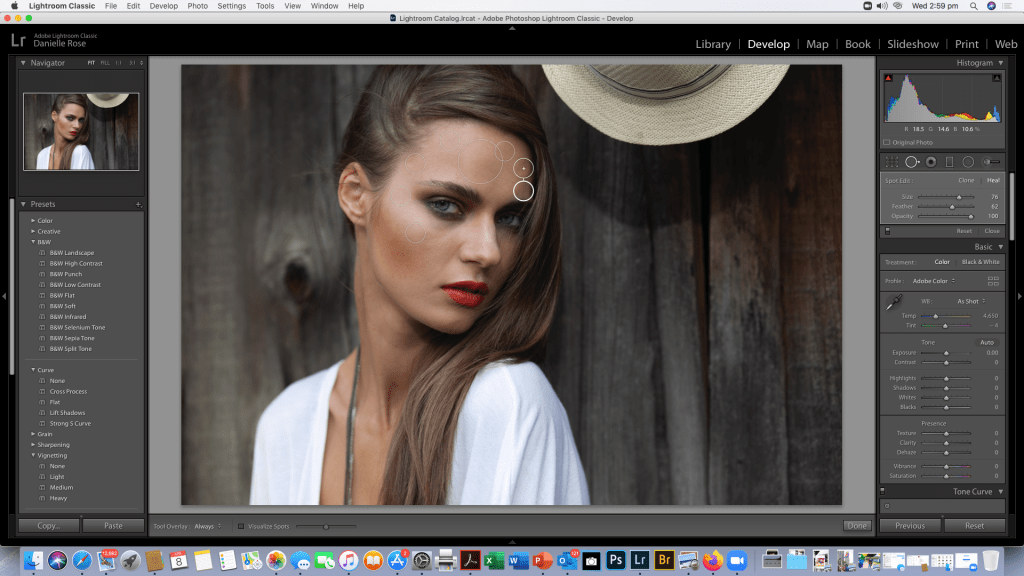Click the add preset plus icon
Image resolution: width=1024 pixels, height=576 pixels.
point(139,204)
